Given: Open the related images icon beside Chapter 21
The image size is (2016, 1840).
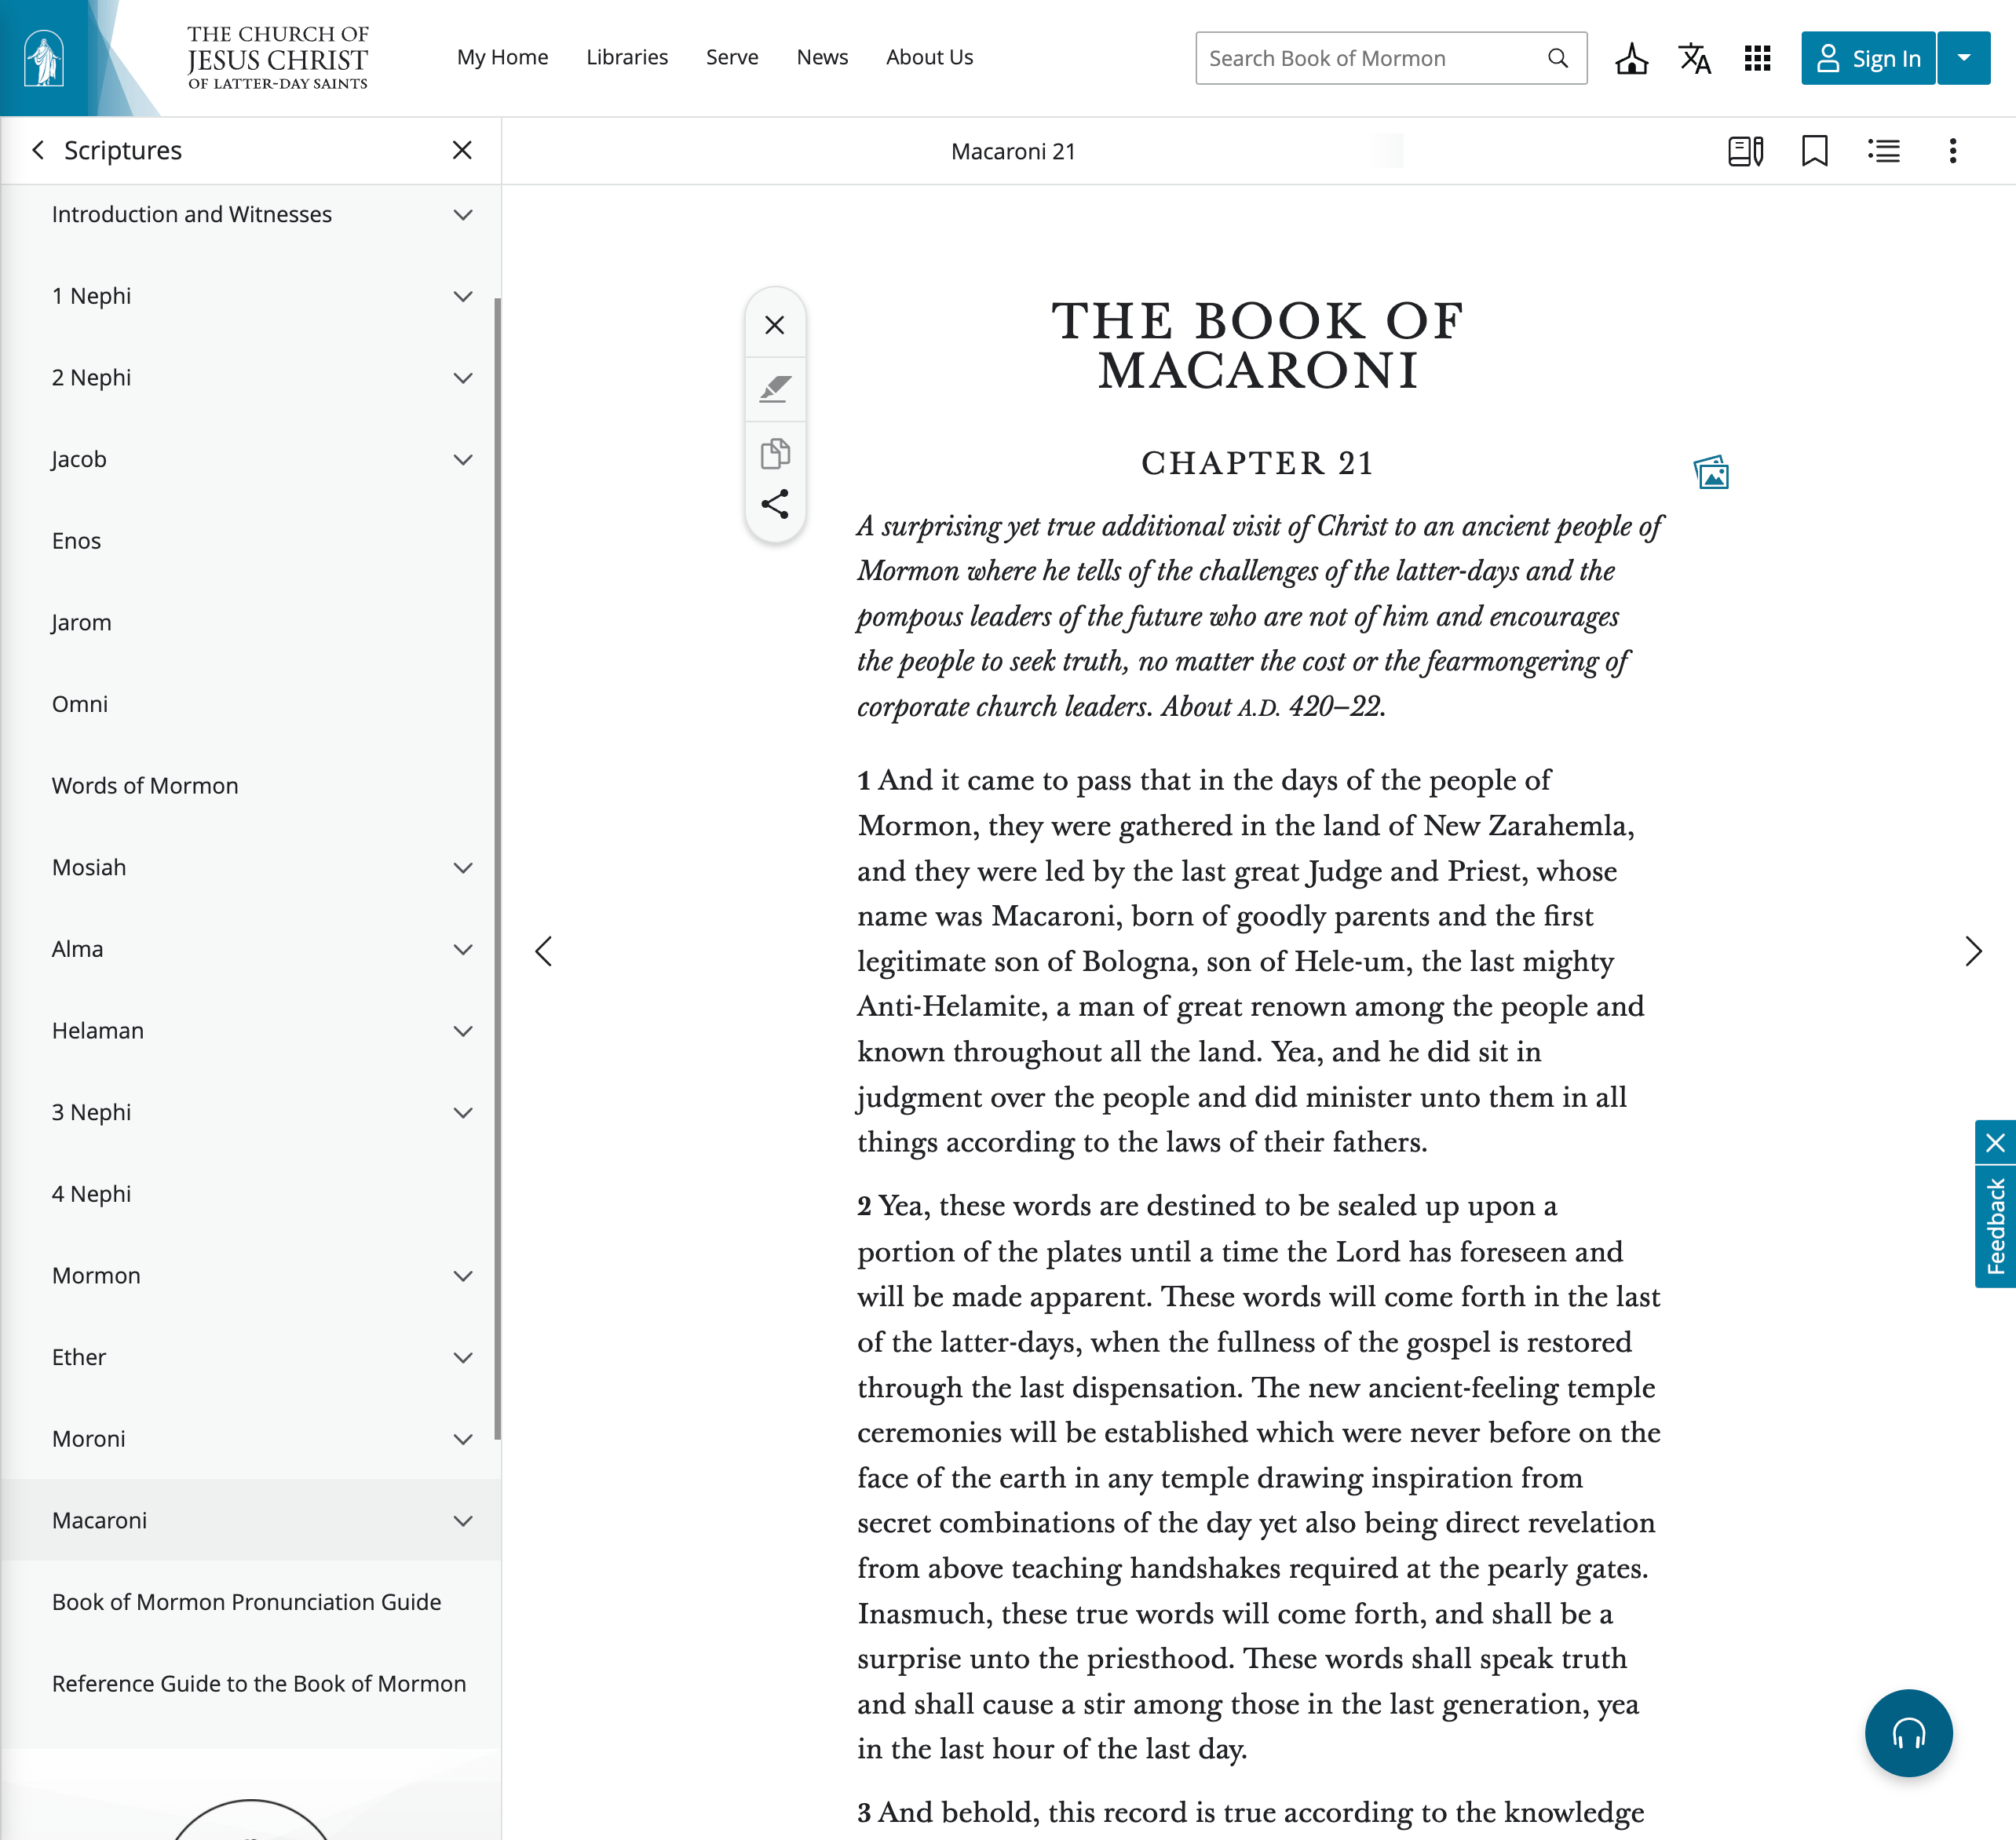Looking at the screenshot, I should (1711, 472).
